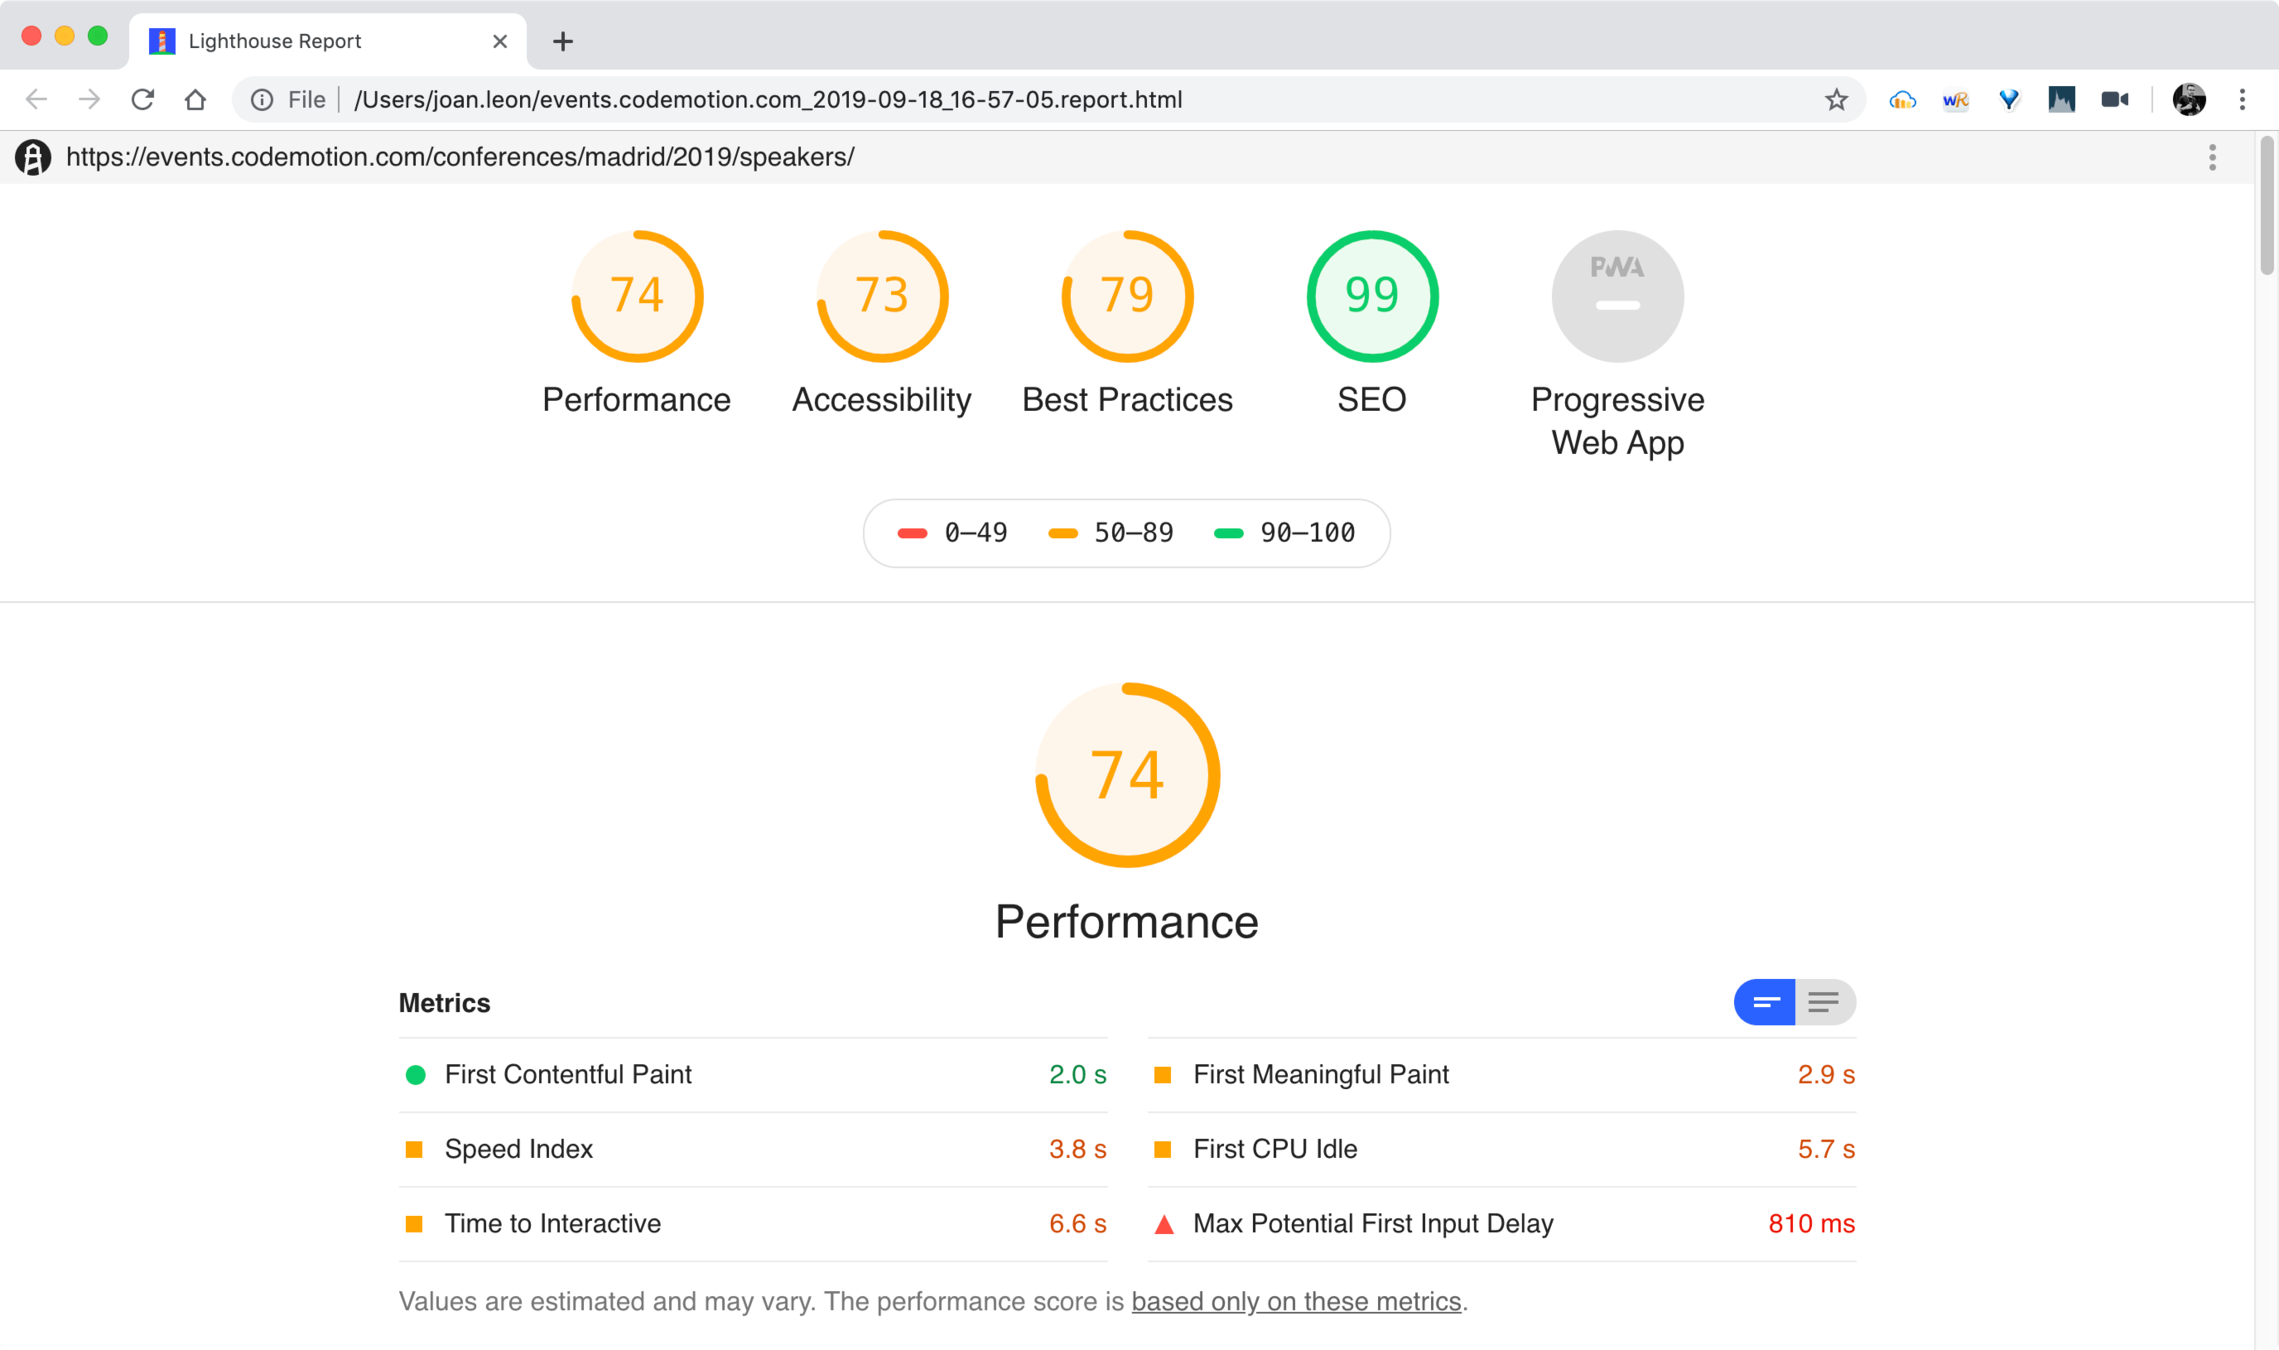2279x1350 pixels.
Task: Click the Lighthouse logo icon in report header
Action: click(x=32, y=157)
